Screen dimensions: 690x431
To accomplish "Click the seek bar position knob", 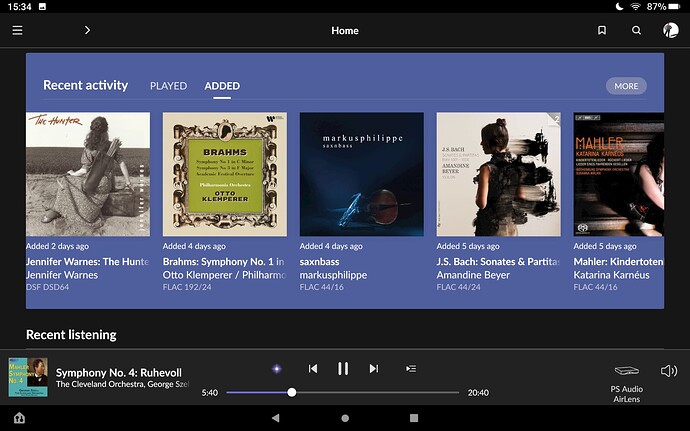I will coord(292,392).
